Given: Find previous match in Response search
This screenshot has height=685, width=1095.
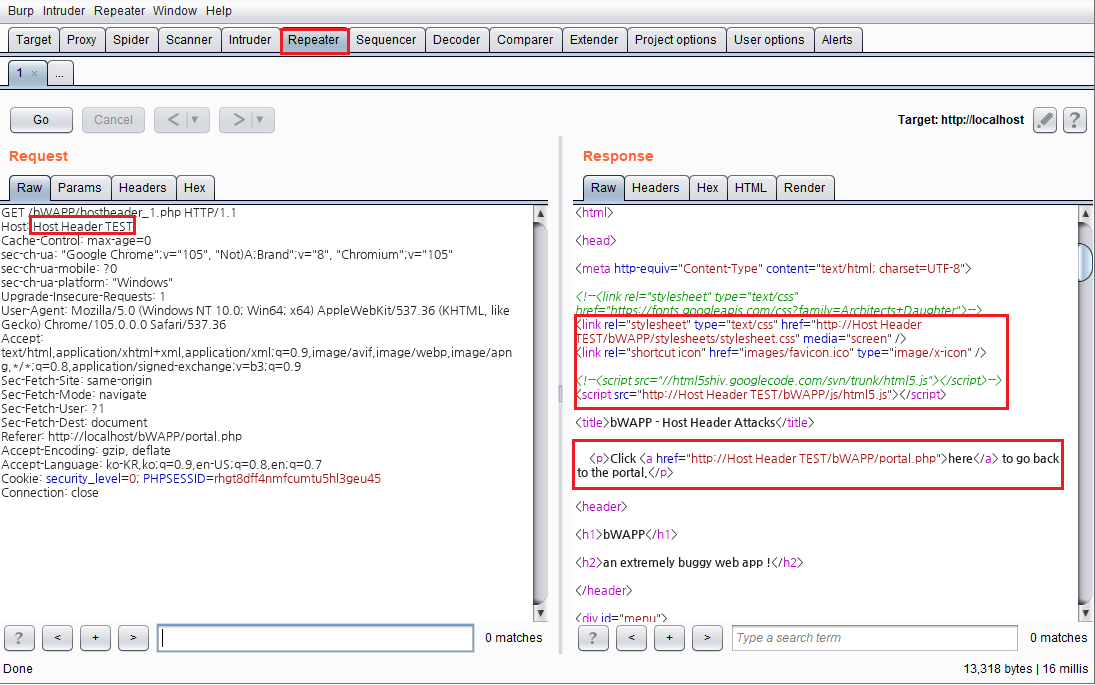Looking at the screenshot, I should tap(631, 638).
